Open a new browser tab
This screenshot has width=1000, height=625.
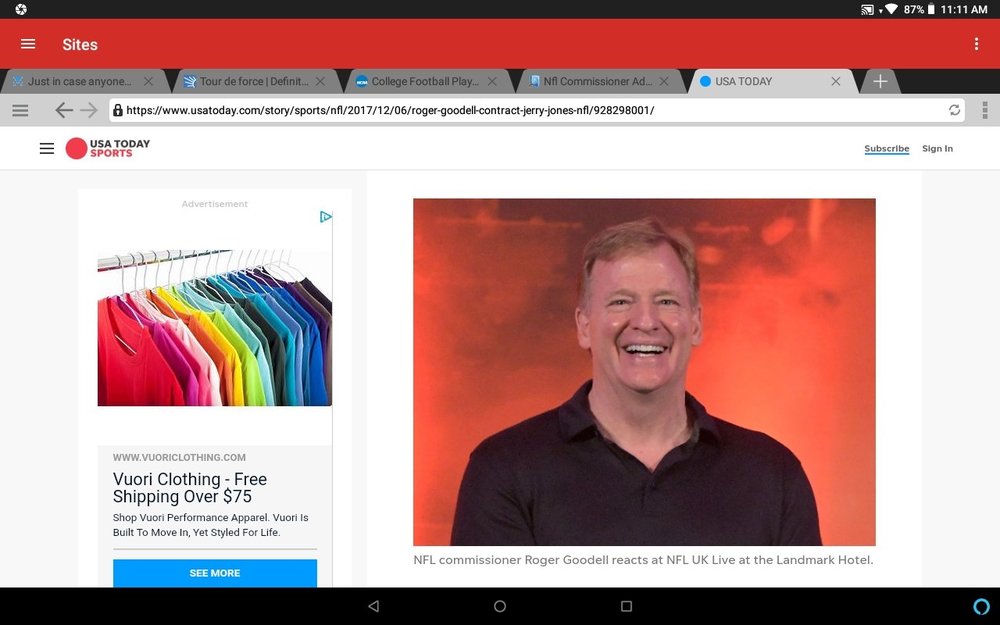[x=880, y=82]
